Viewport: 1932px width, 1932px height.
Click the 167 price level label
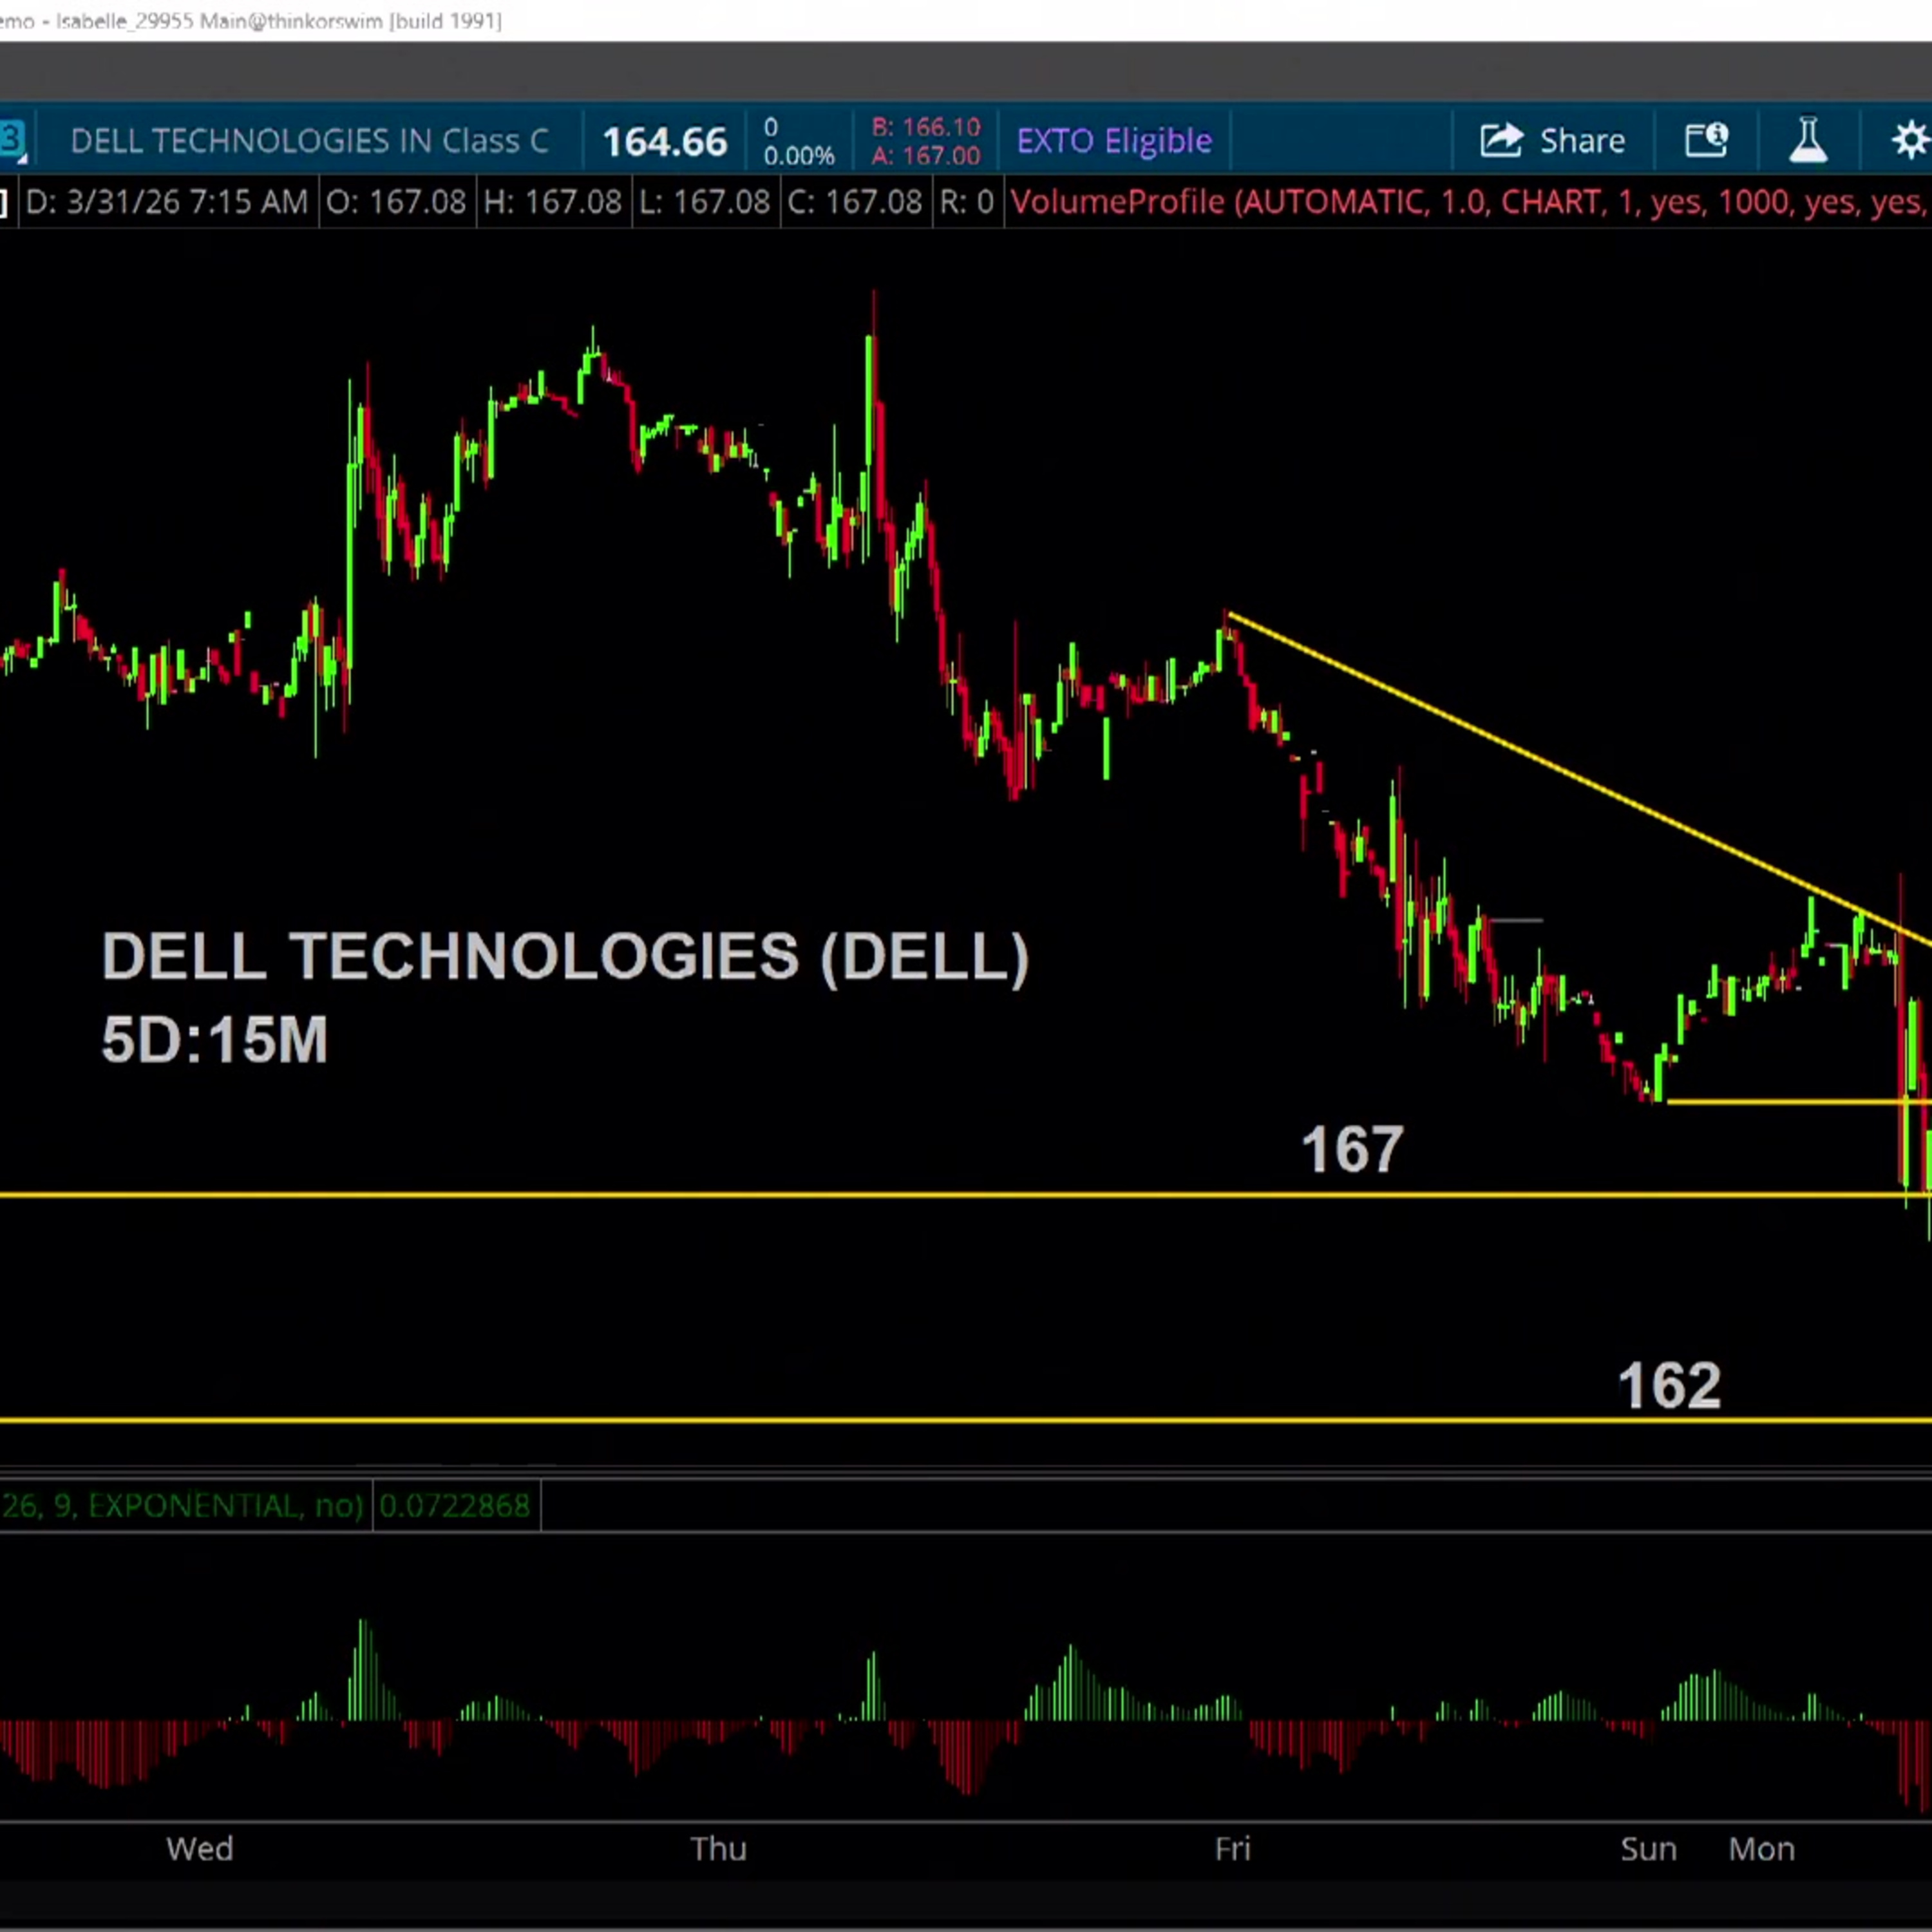tap(1352, 1150)
